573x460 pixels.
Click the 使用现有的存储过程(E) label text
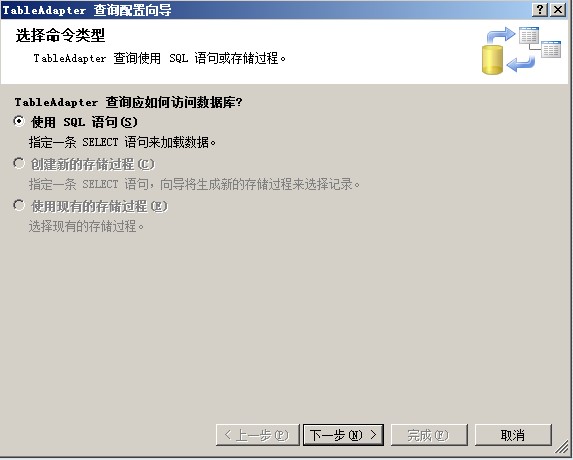pyautogui.click(x=99, y=206)
